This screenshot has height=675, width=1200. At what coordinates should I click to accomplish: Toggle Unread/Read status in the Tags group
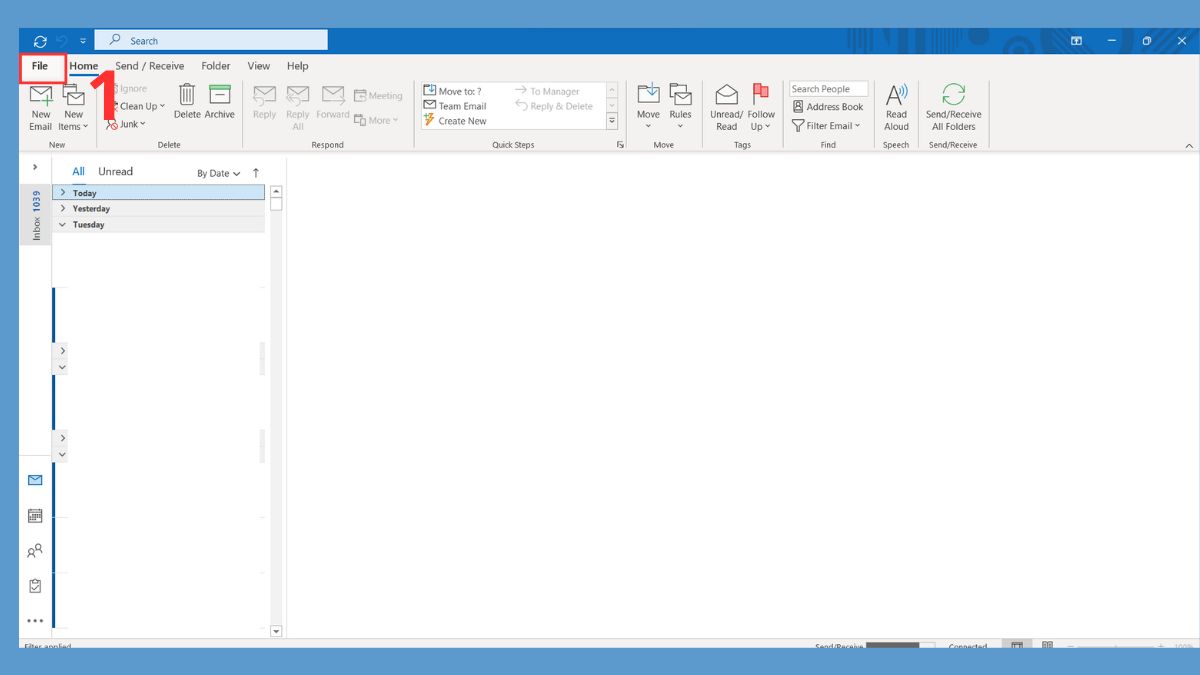pos(726,107)
